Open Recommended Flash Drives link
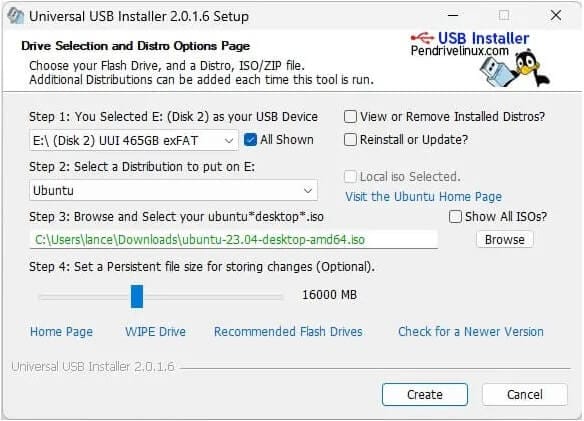The height and width of the screenshot is (421, 584). tap(288, 331)
